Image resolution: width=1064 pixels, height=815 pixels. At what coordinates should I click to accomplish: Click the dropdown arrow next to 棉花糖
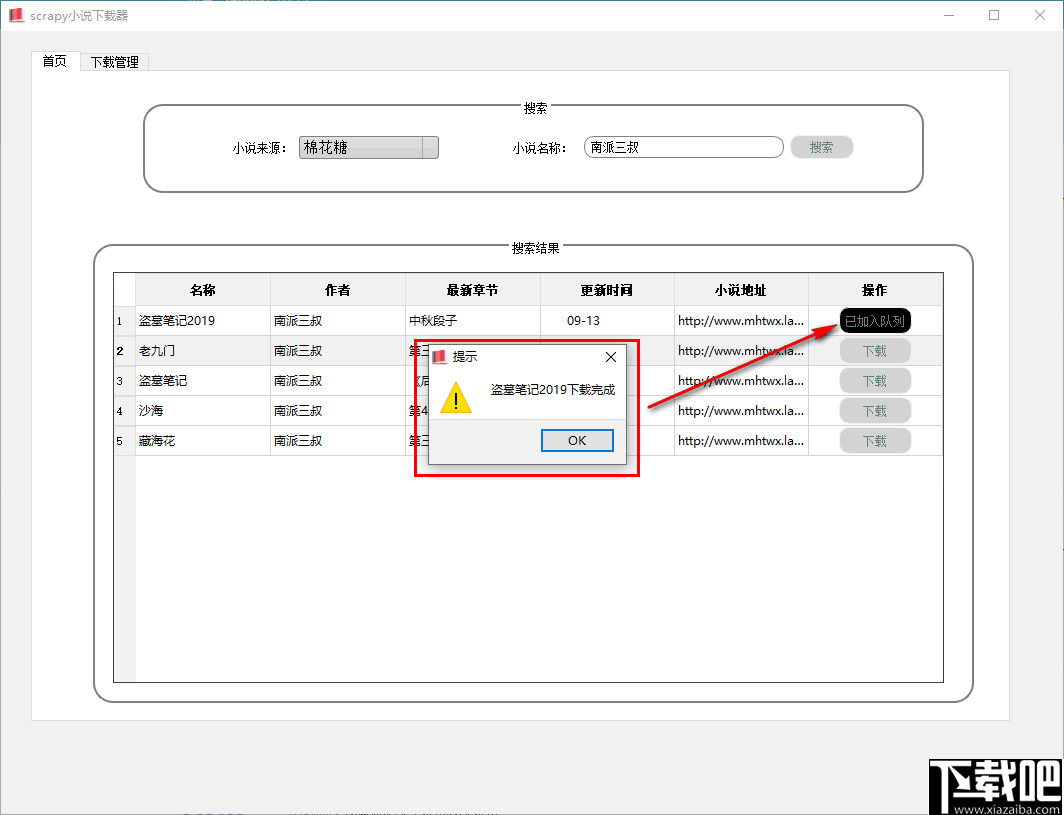[x=430, y=147]
